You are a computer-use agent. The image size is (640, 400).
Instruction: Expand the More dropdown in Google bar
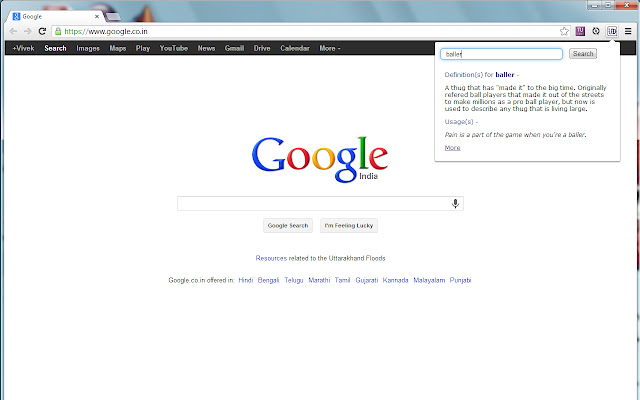click(x=329, y=48)
